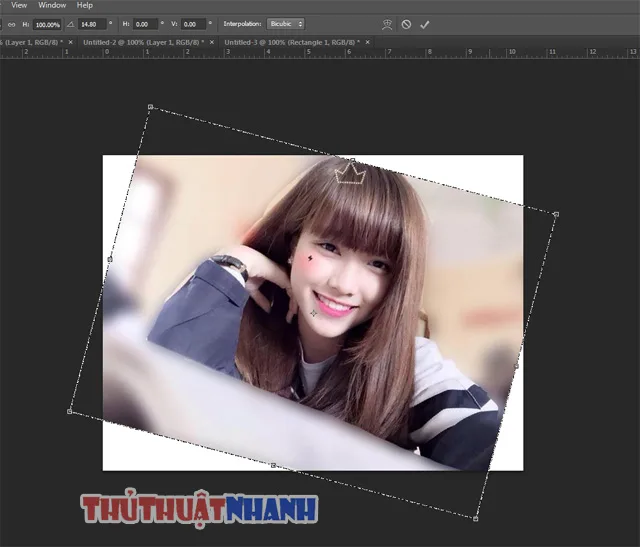Click the bottom-right transform corner handle
The height and width of the screenshot is (547, 640).
point(476,518)
